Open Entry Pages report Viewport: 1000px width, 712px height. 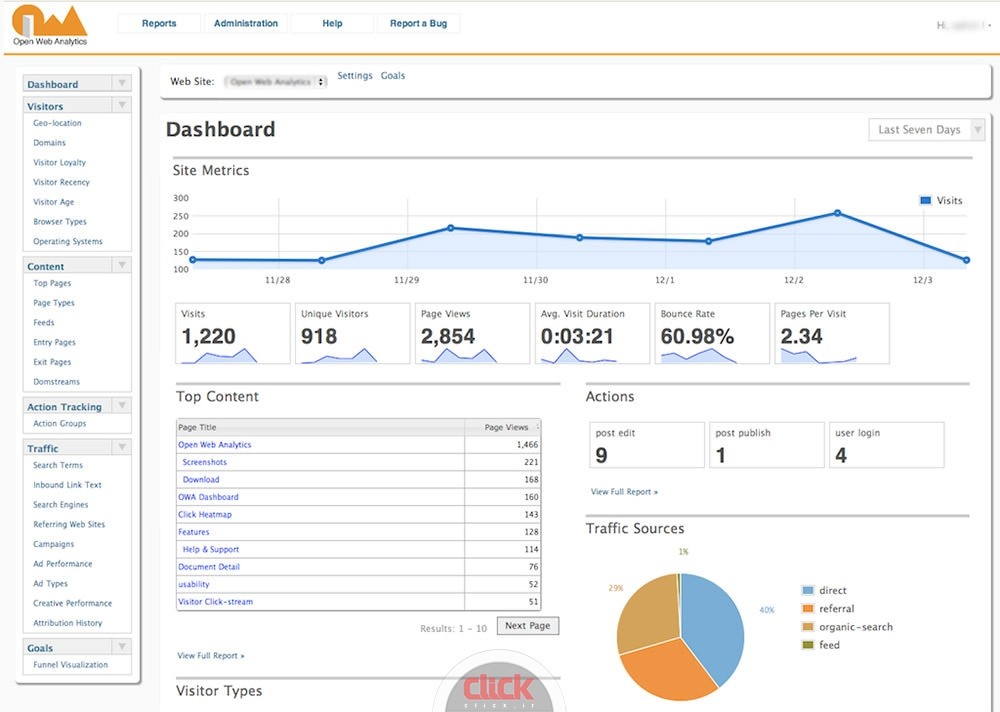click(x=54, y=343)
